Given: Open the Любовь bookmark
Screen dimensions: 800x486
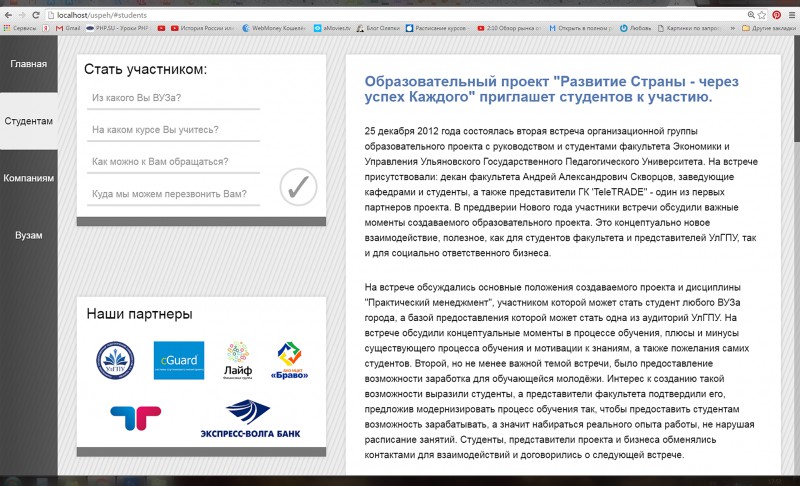Looking at the screenshot, I should click(636, 28).
